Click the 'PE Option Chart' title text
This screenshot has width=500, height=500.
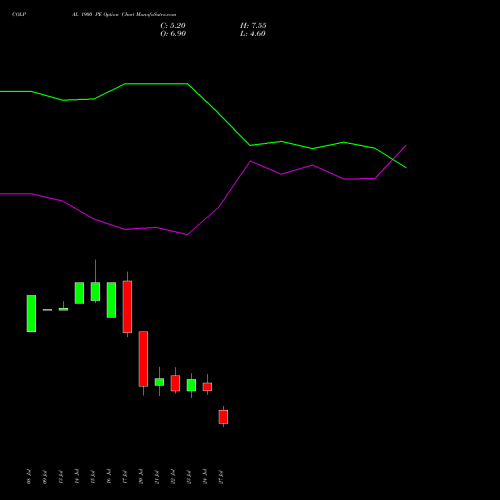tap(115, 14)
